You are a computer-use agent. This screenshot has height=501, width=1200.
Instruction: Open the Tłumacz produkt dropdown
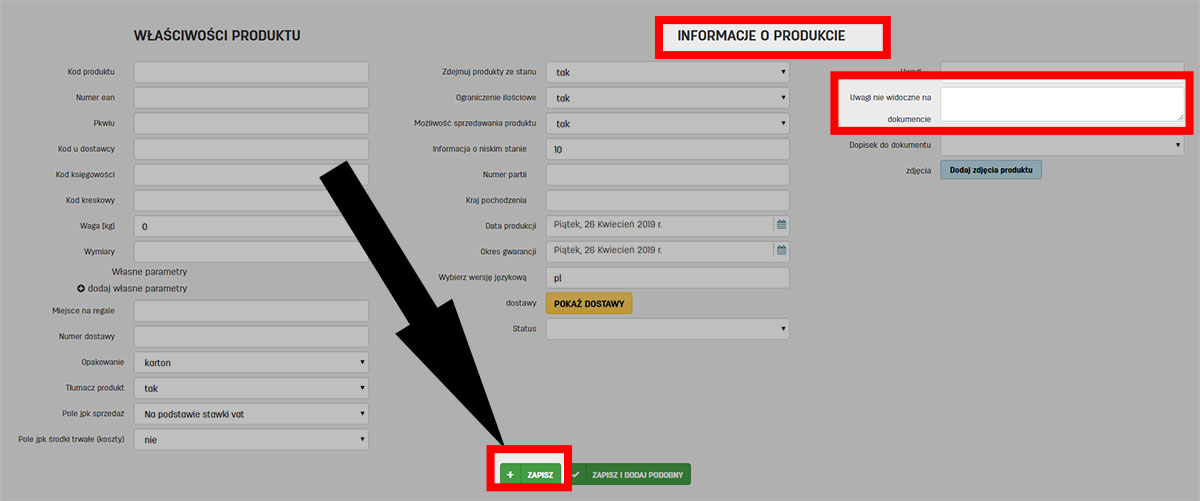pyautogui.click(x=251, y=388)
